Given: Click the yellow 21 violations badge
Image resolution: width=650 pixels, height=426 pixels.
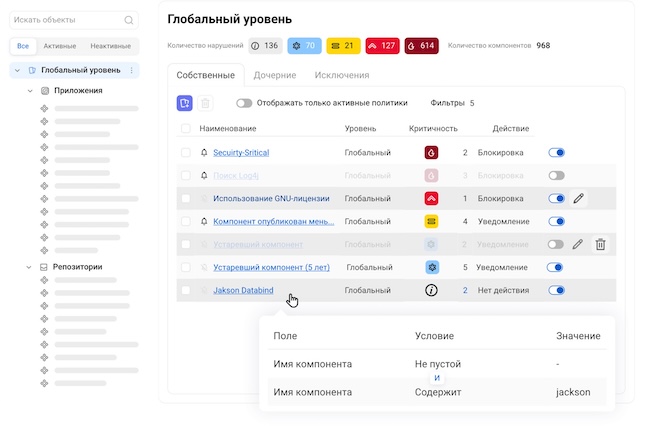Looking at the screenshot, I should tap(343, 46).
